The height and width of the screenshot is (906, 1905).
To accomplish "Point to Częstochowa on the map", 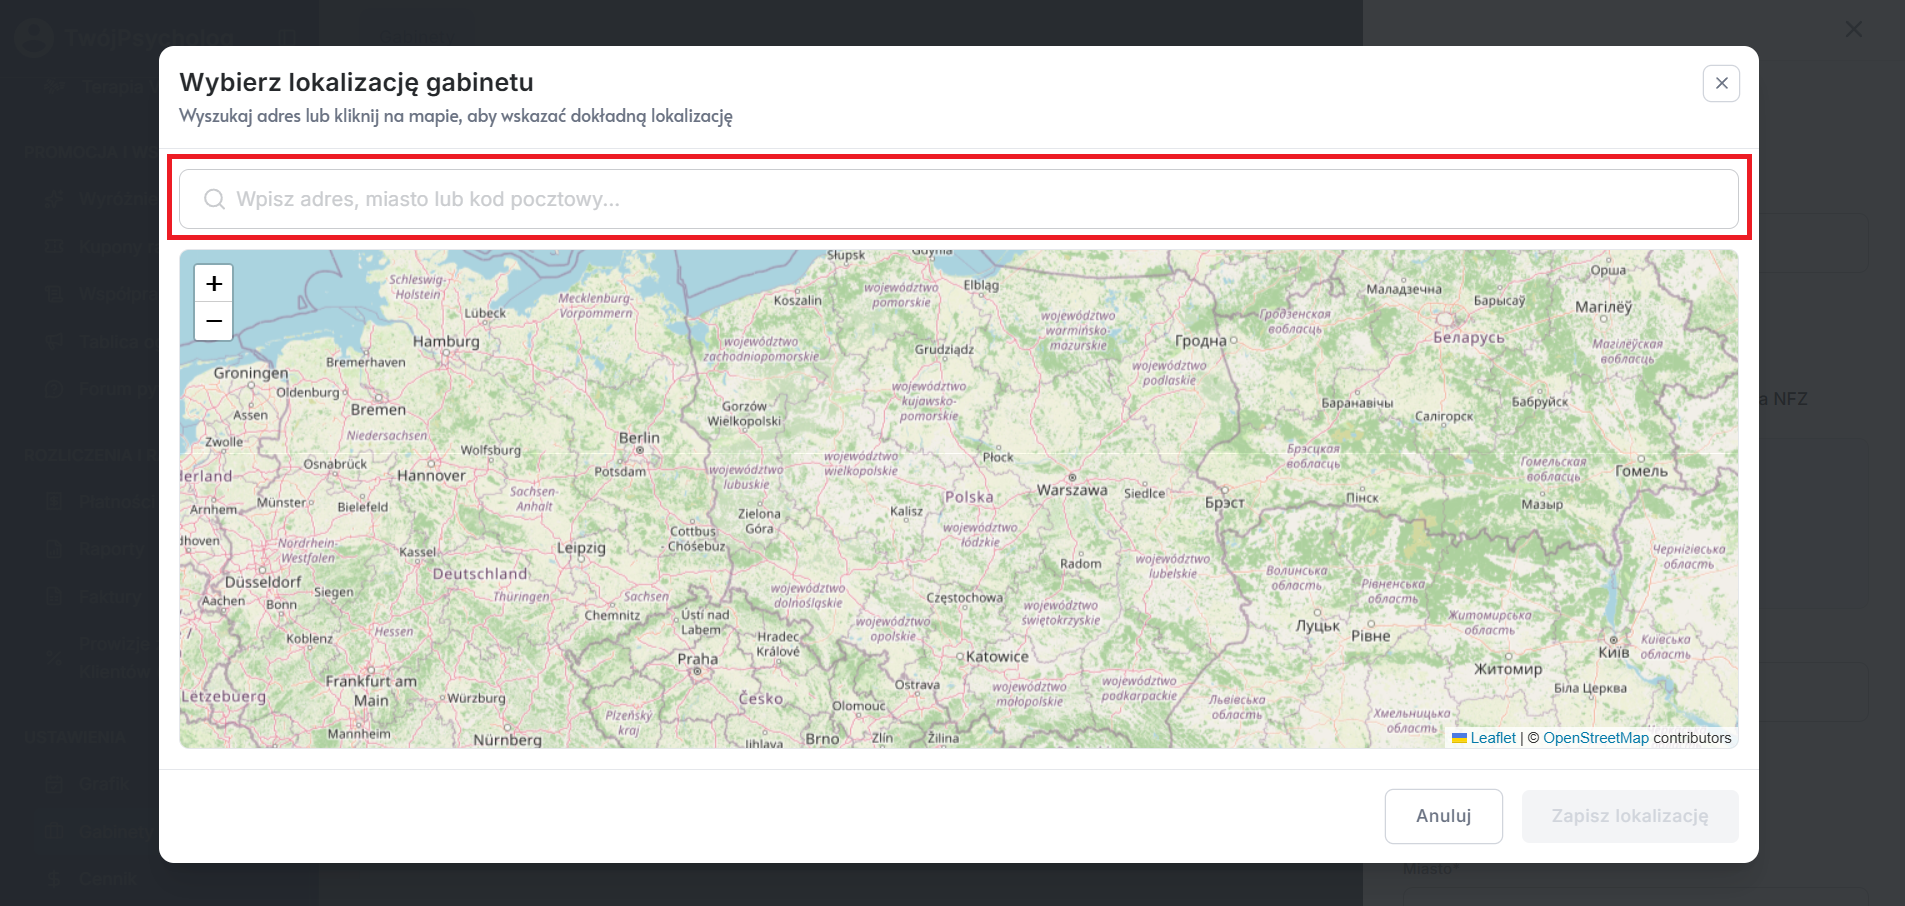I will click(964, 598).
